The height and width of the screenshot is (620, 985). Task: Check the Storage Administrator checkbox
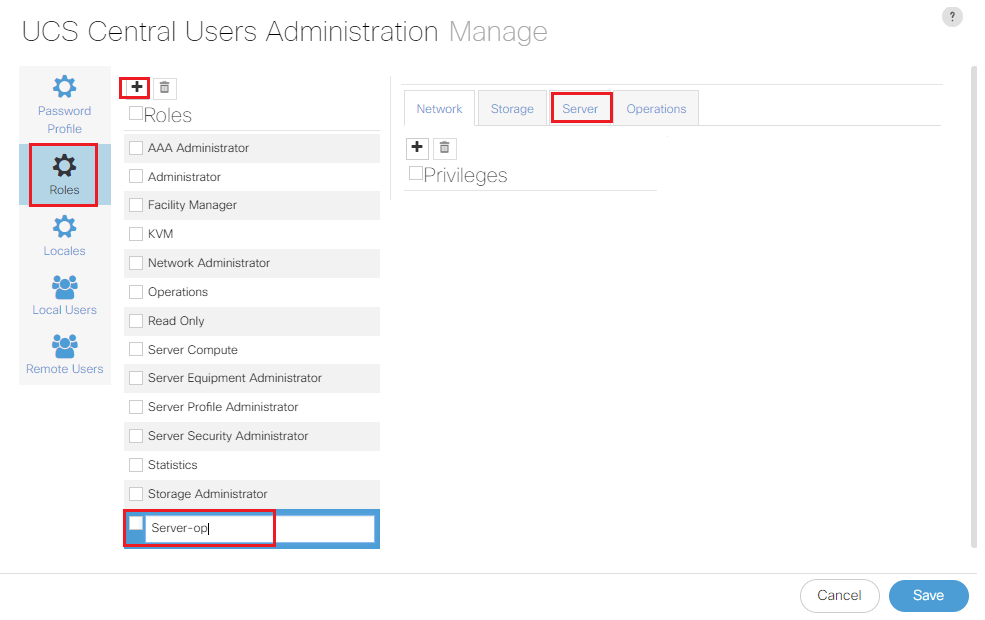tap(136, 494)
